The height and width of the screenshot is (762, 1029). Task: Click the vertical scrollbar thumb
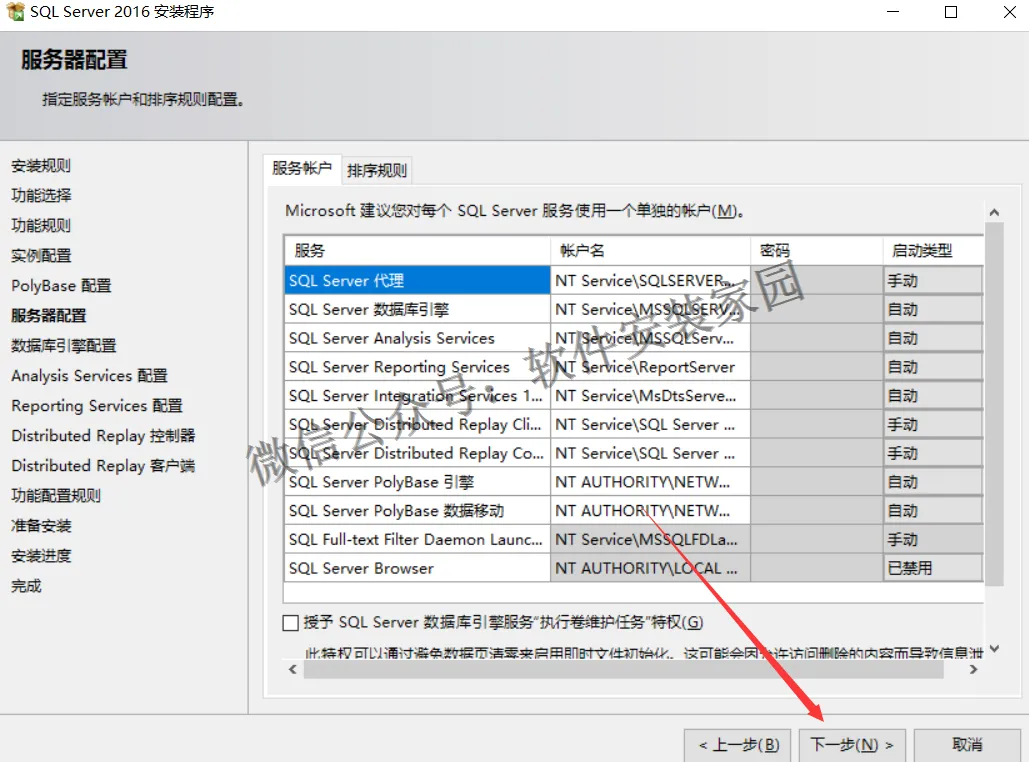[995, 404]
